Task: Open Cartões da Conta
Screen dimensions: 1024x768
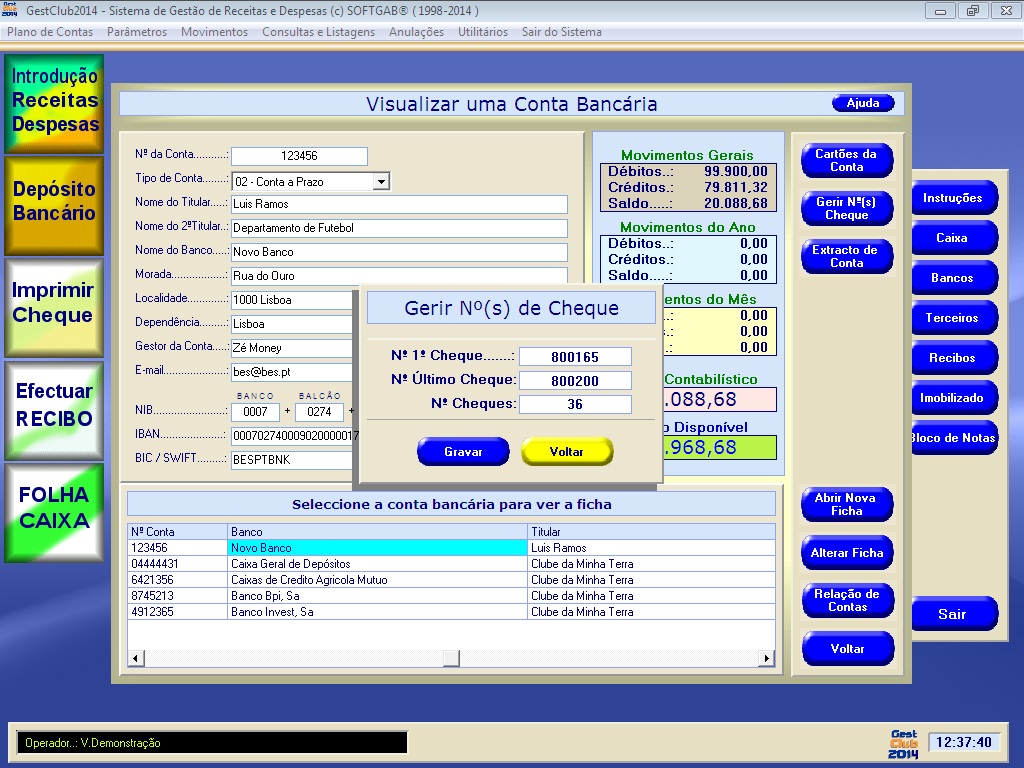Action: [846, 161]
